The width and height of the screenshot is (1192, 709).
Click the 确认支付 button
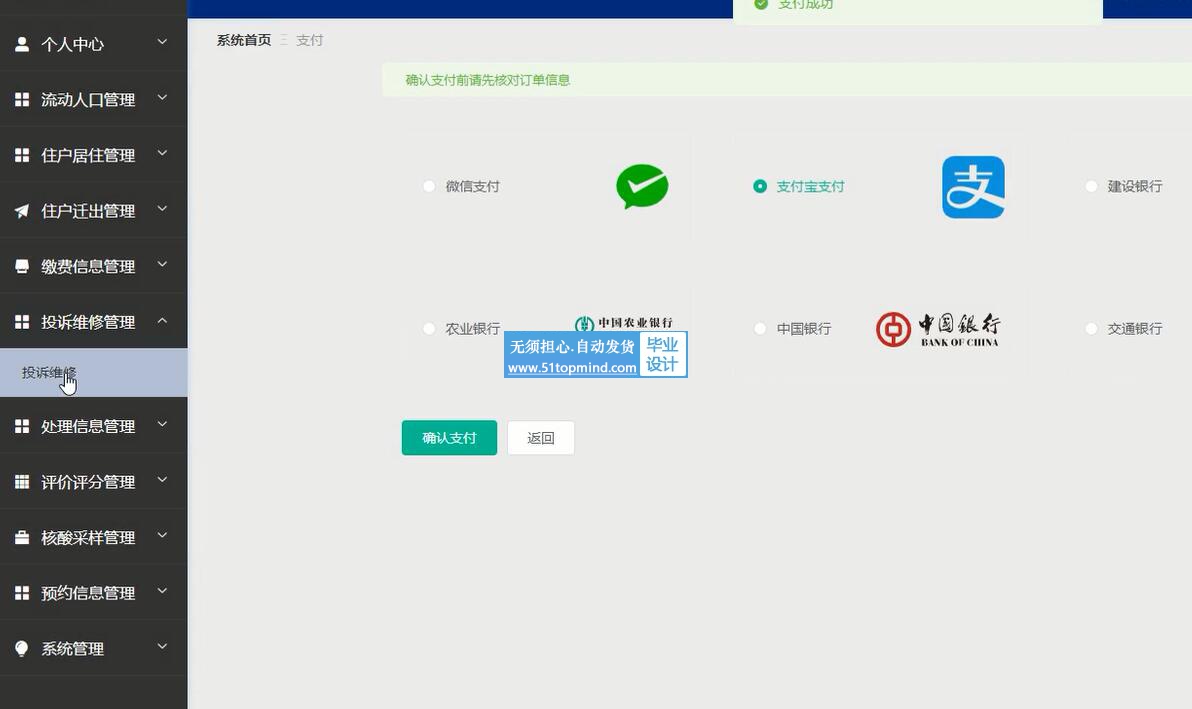449,438
